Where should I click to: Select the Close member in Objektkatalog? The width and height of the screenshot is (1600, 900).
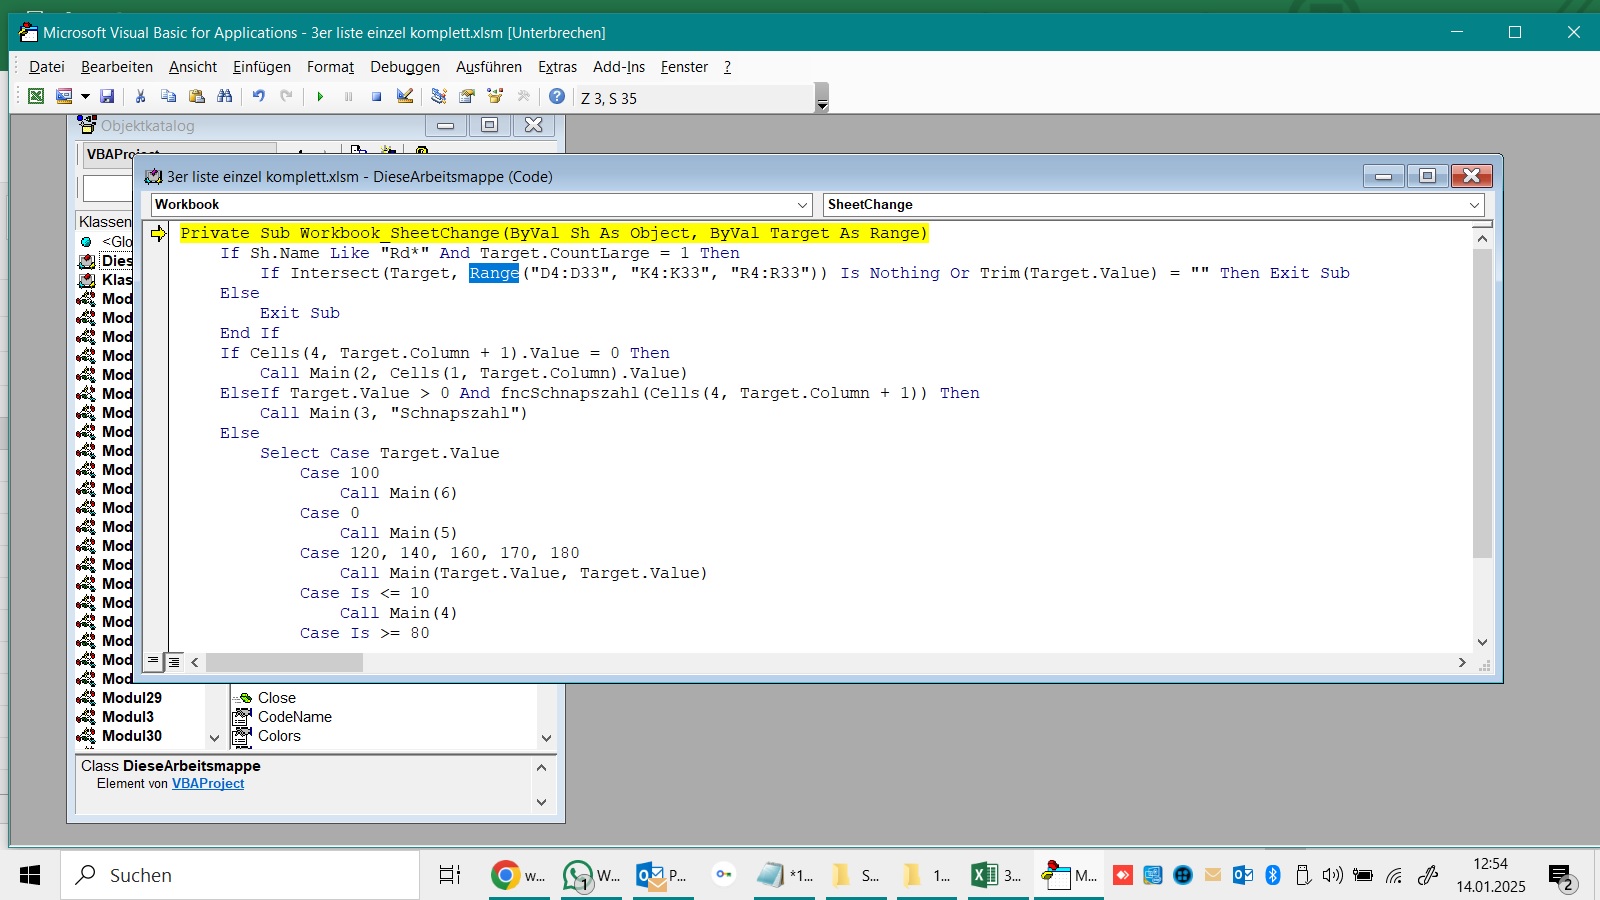click(276, 698)
